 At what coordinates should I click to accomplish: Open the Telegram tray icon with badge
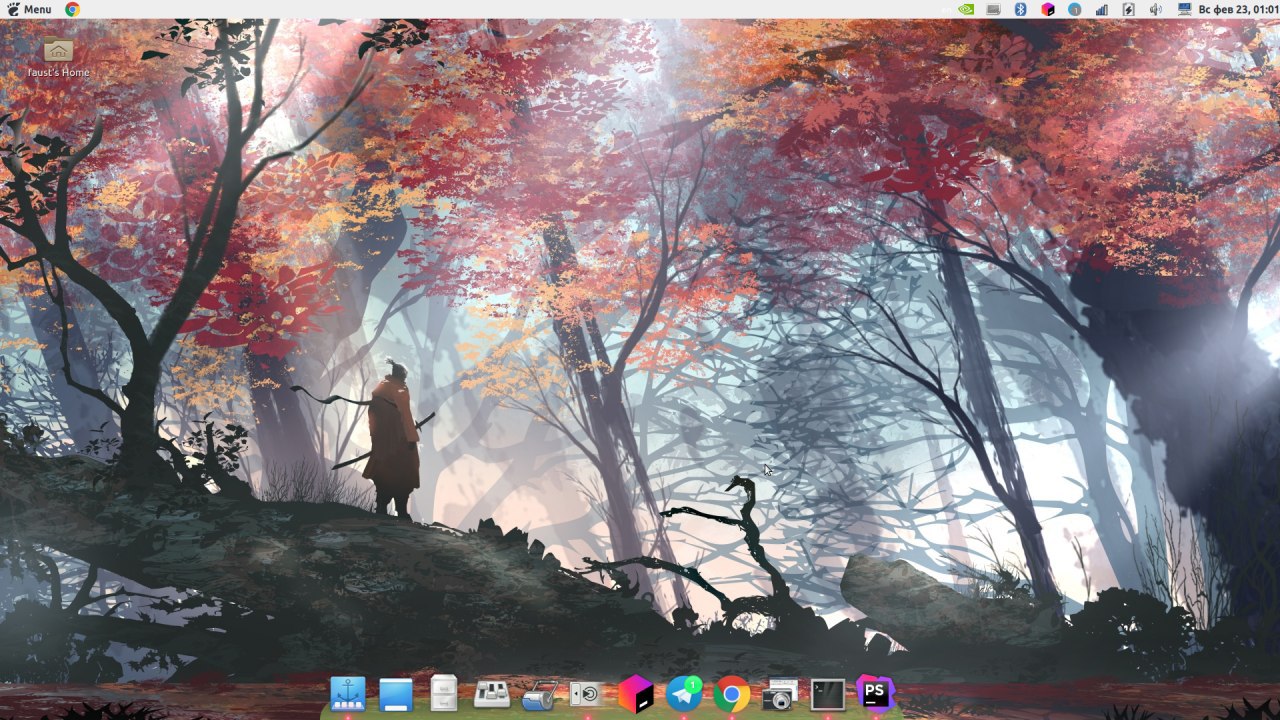click(x=1075, y=9)
